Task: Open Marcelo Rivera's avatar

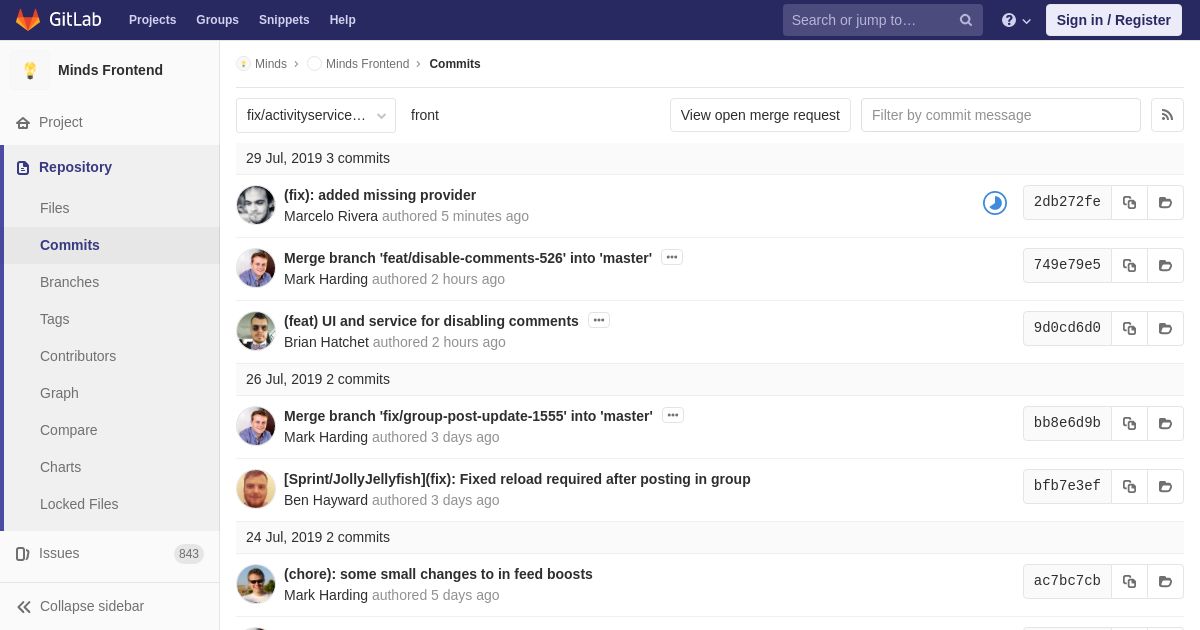Action: click(256, 205)
